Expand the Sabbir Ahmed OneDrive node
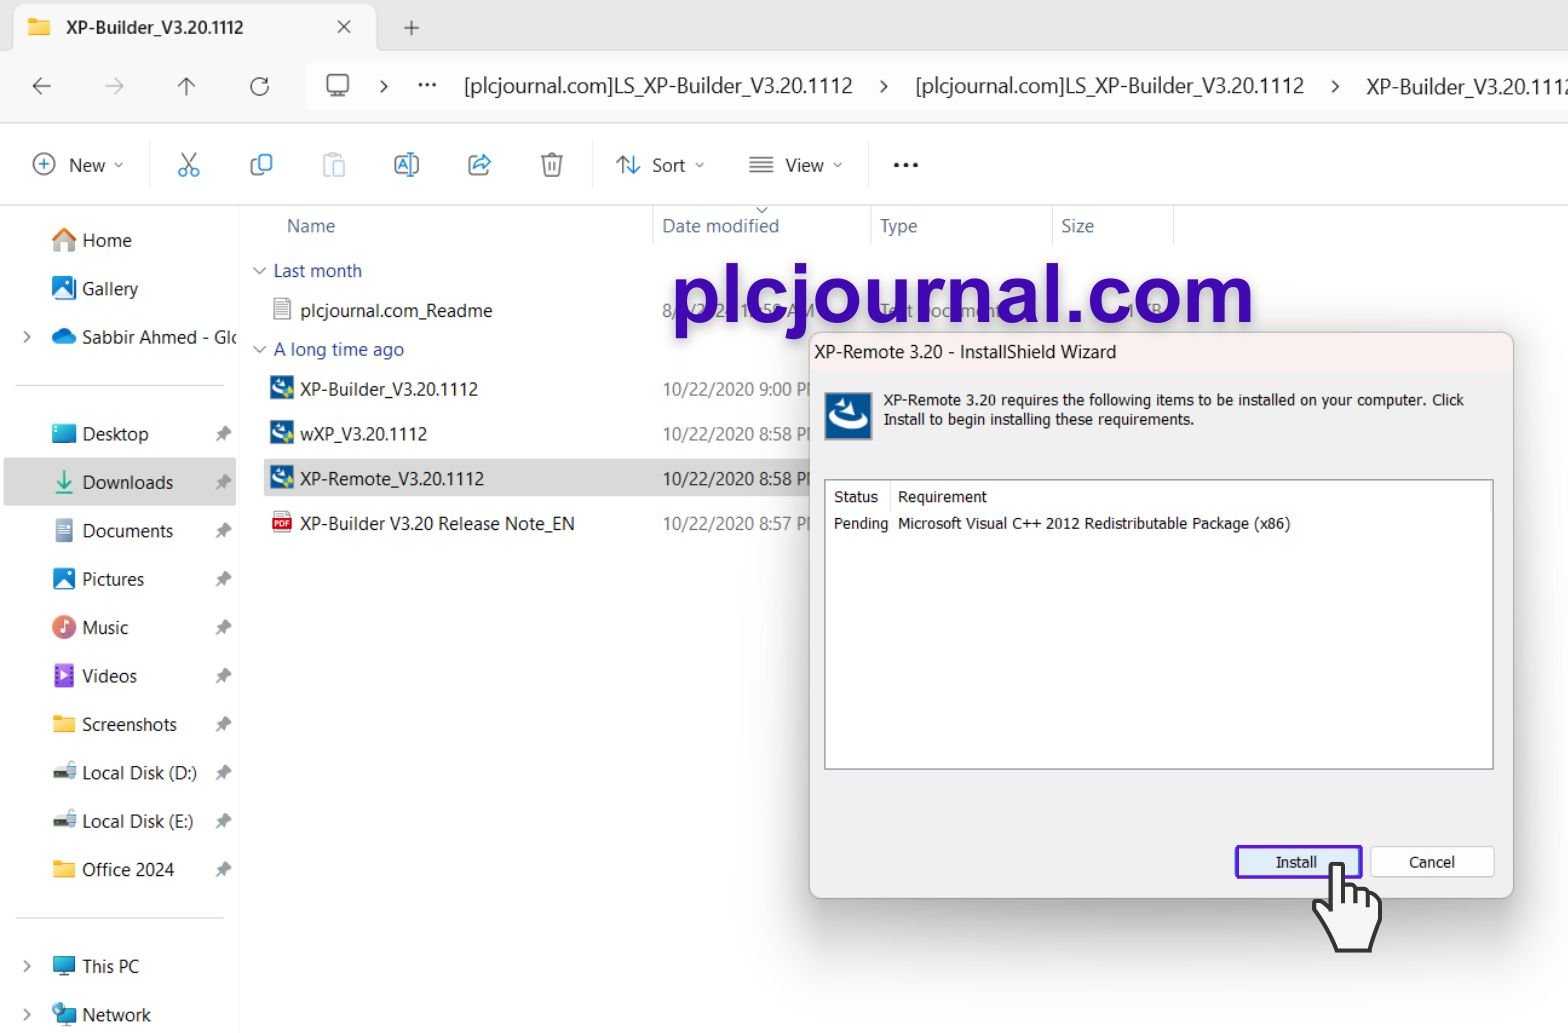 [x=27, y=337]
